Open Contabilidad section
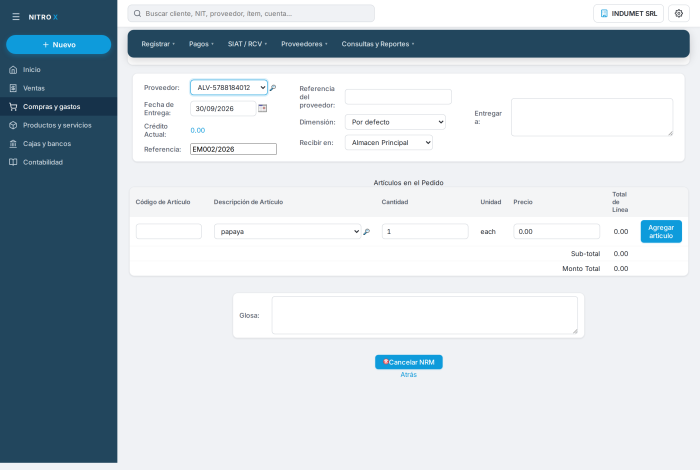 58,162
